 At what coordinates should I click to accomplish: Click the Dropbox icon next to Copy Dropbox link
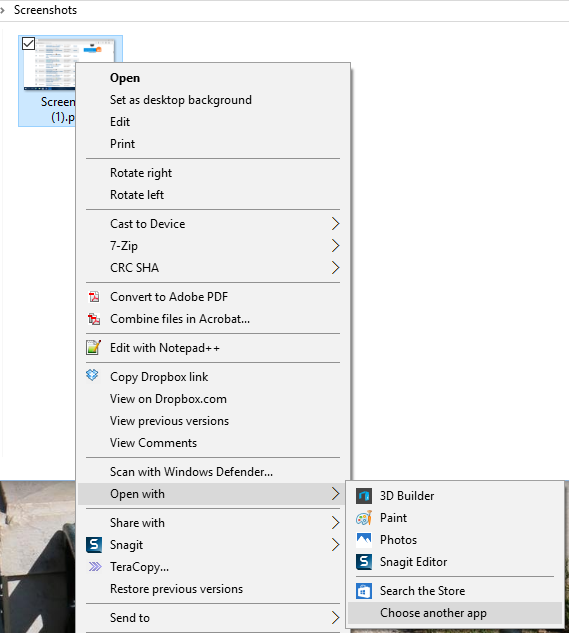pyautogui.click(x=92, y=375)
